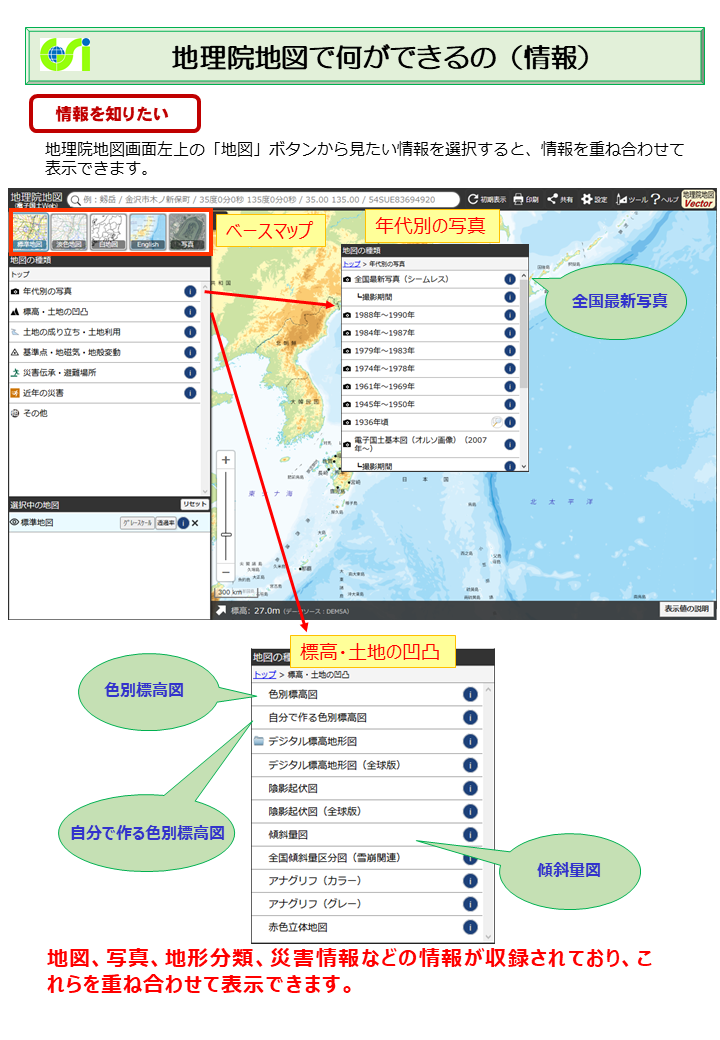Select the 1945年〜1950年 photo layer

click(x=429, y=405)
